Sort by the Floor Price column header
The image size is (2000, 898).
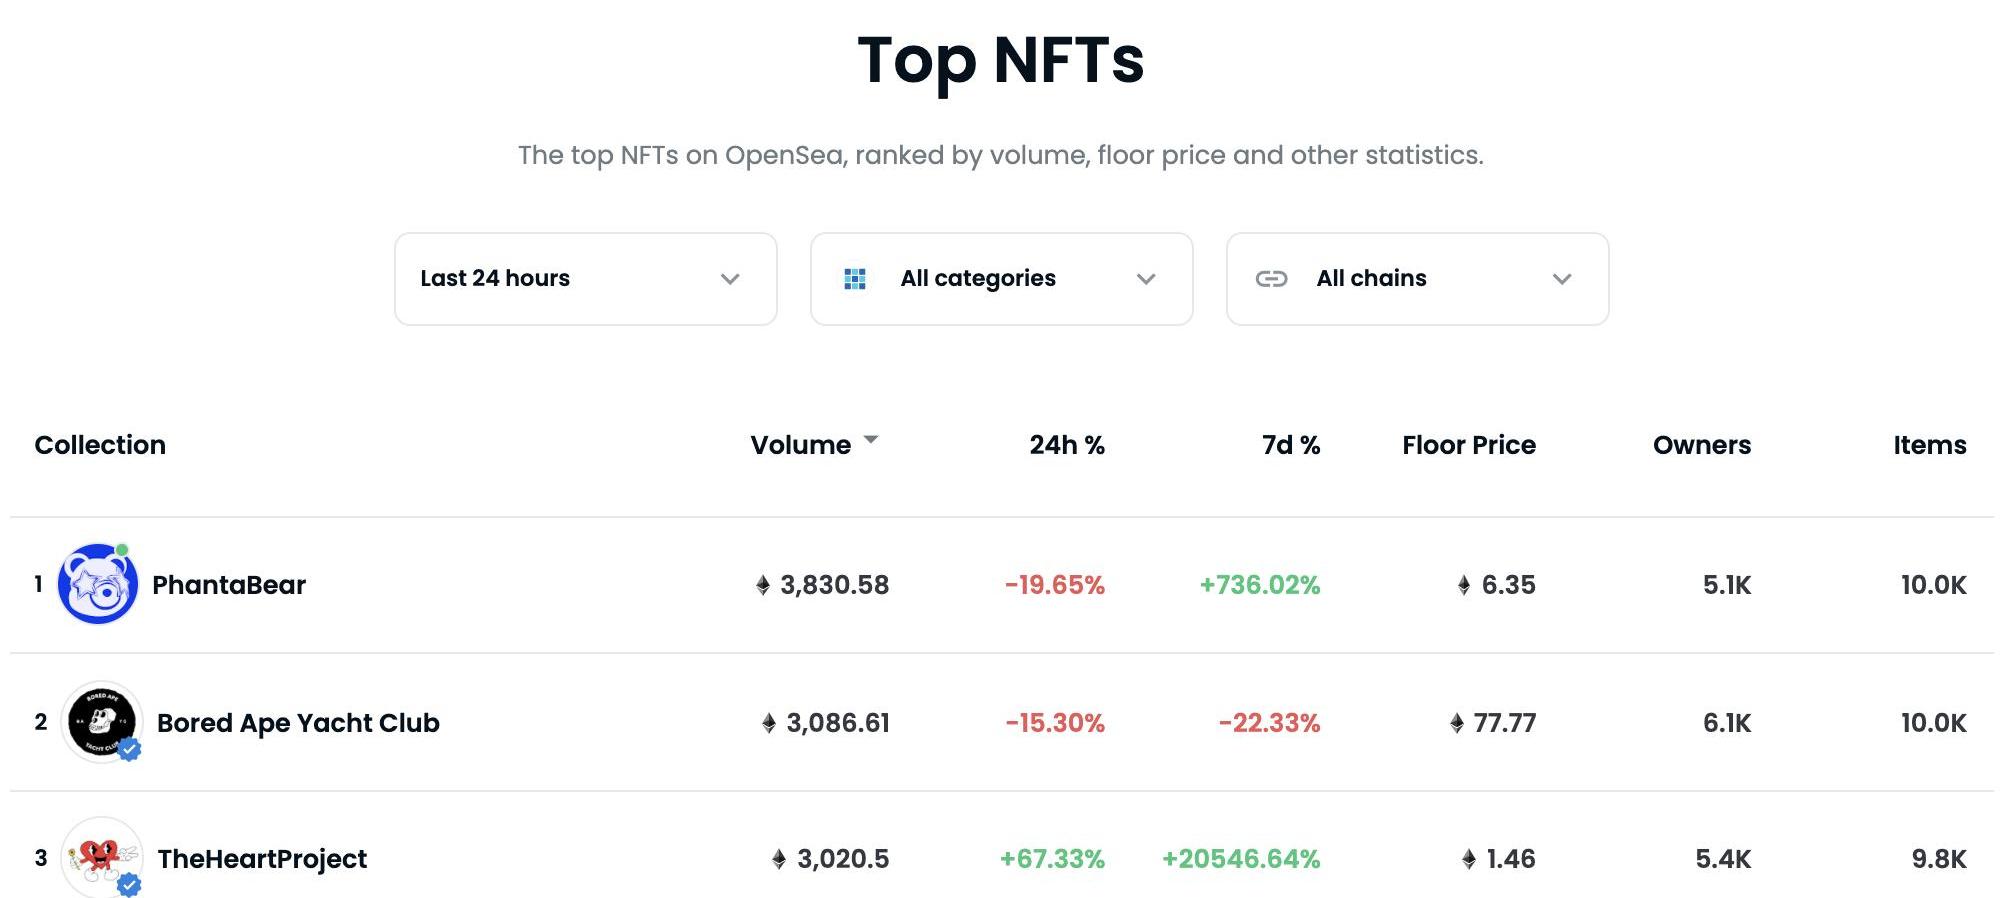[x=1468, y=445]
